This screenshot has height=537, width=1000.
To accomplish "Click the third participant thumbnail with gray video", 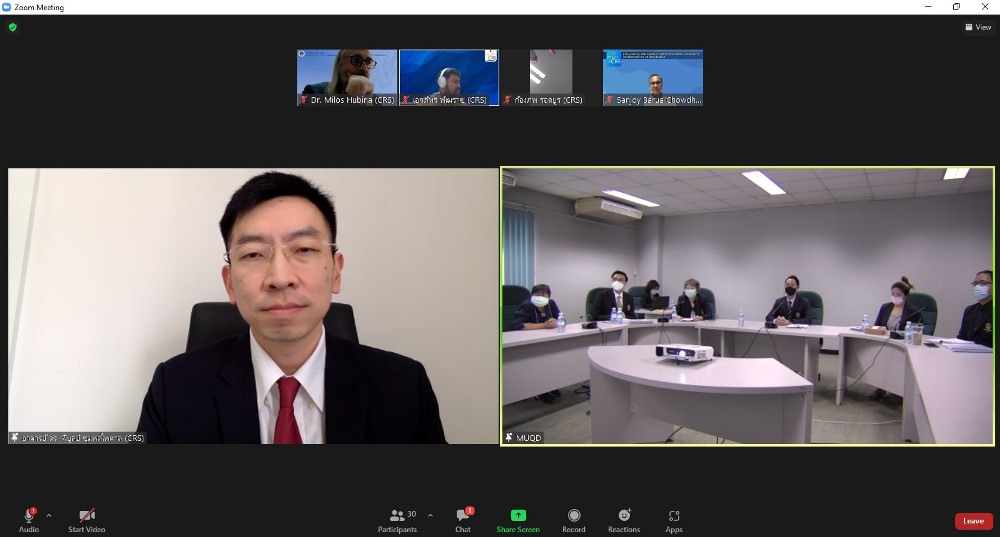I will point(550,77).
